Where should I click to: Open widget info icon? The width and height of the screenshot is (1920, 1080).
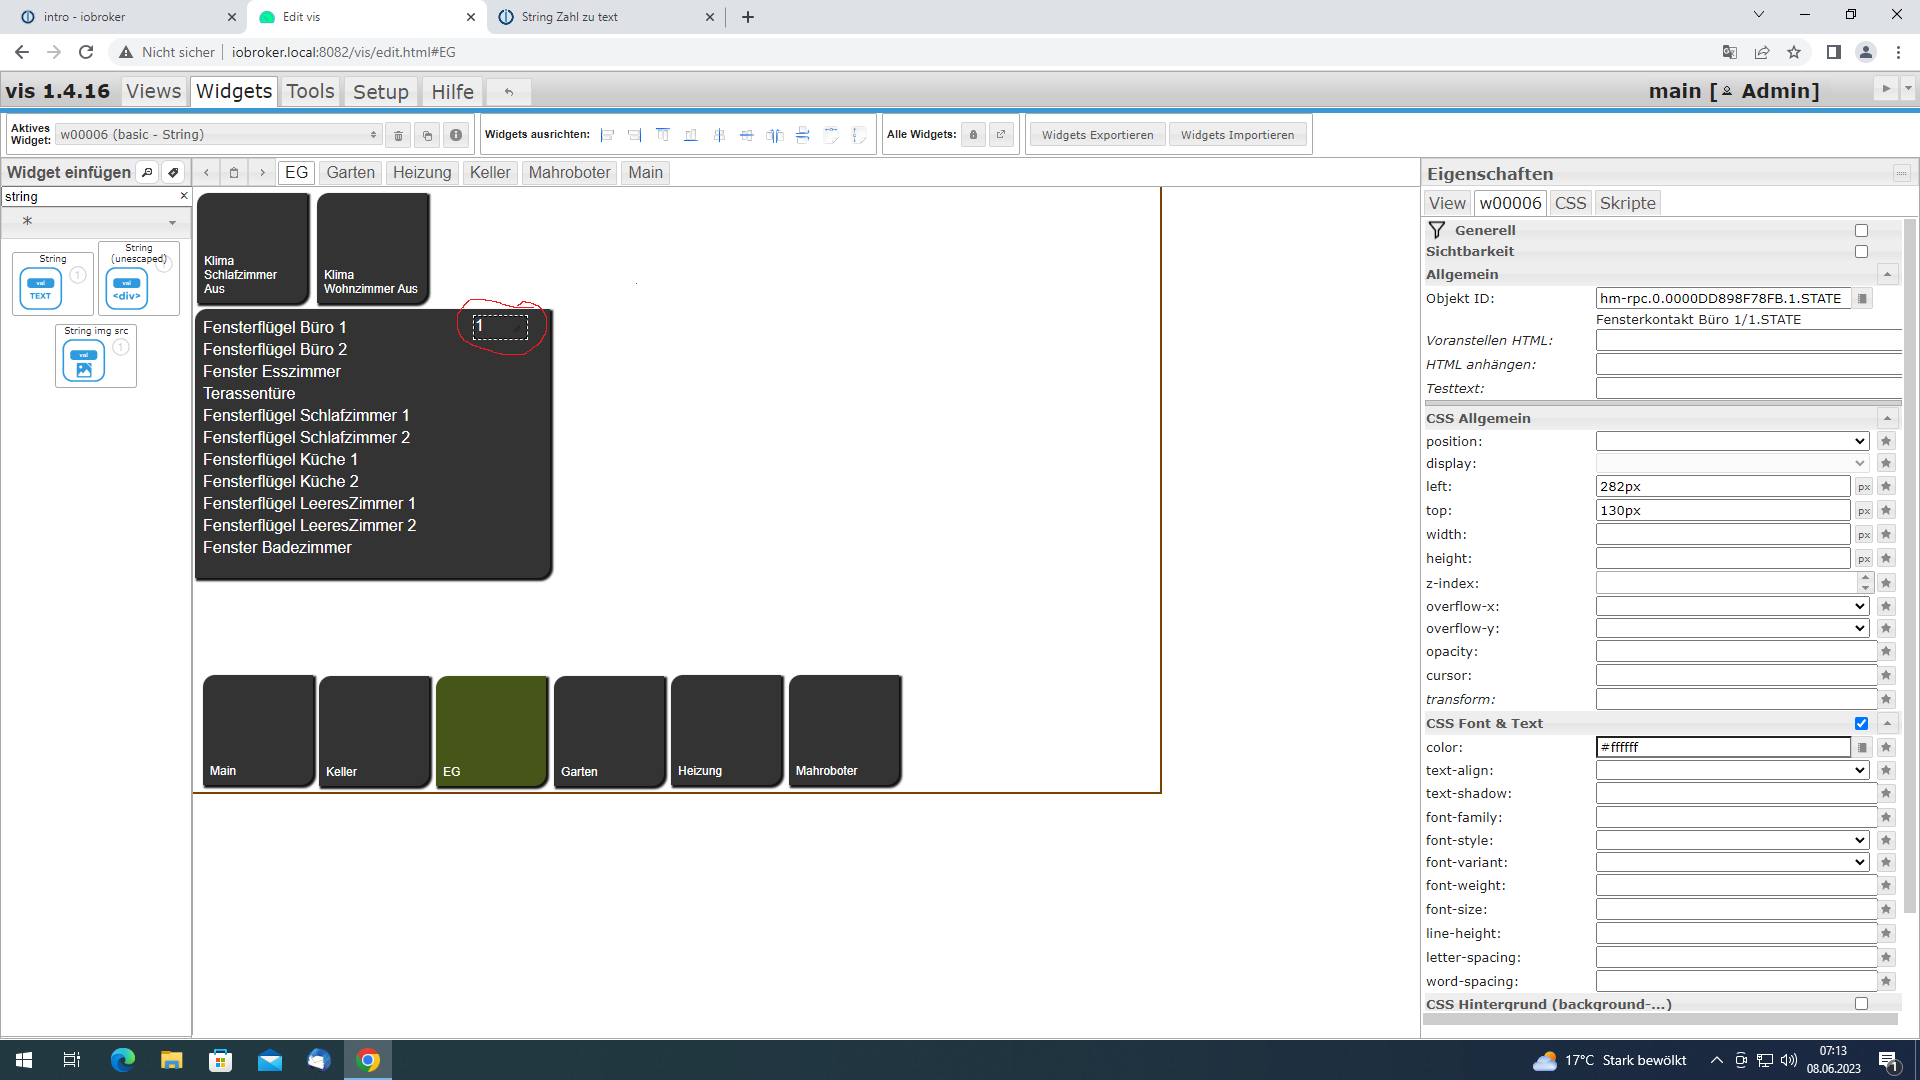[x=456, y=135]
